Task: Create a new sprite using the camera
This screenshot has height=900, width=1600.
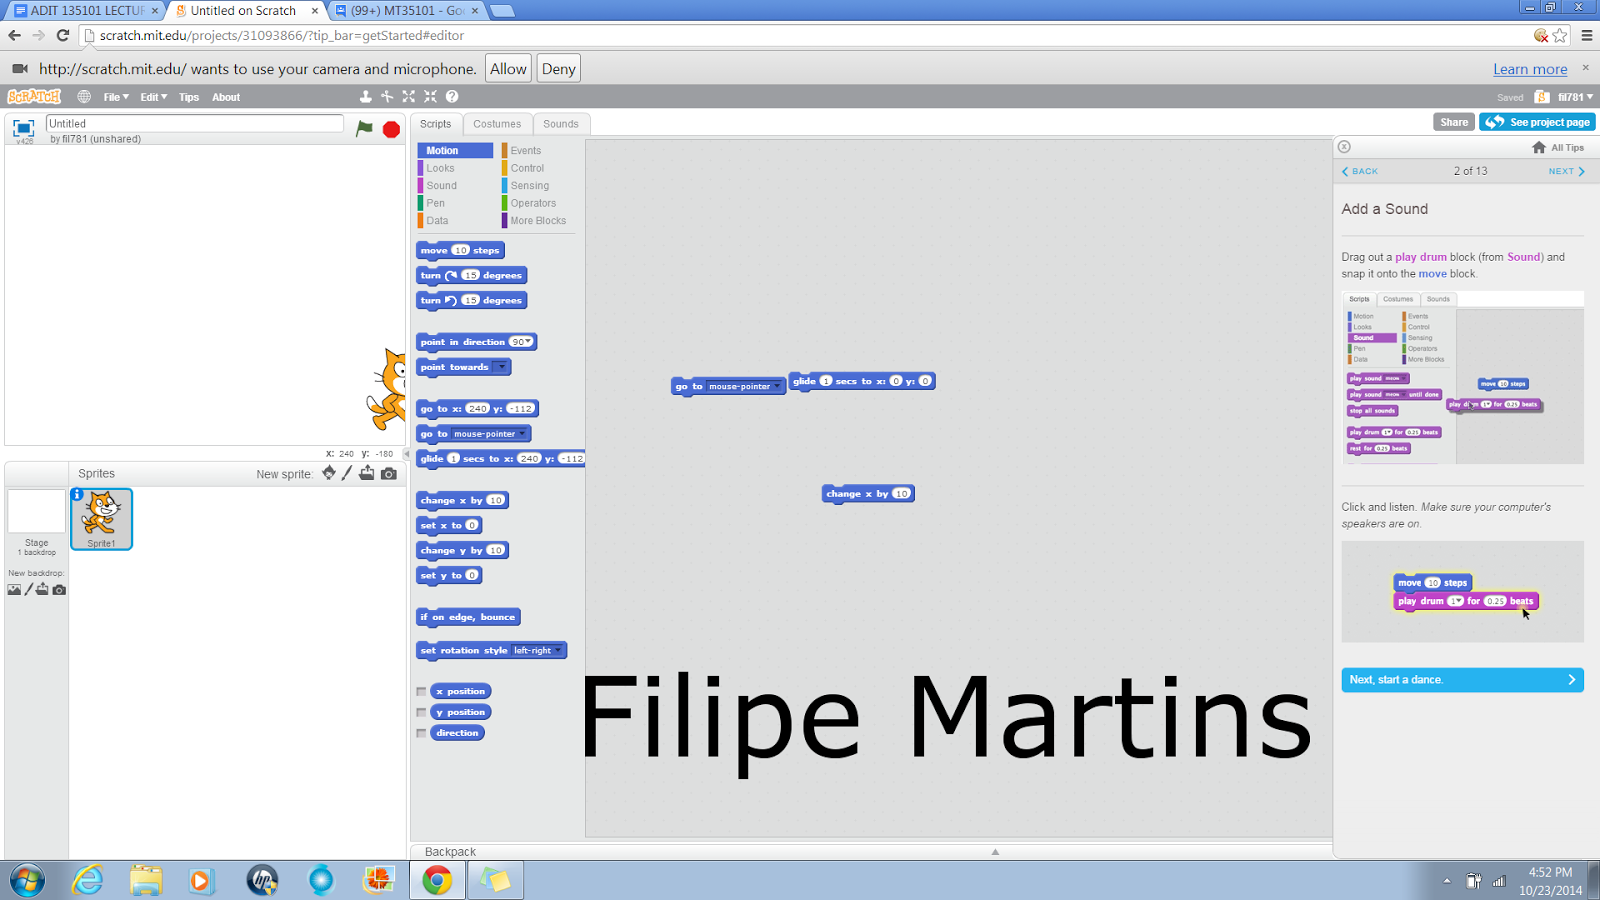Action: pos(389,473)
